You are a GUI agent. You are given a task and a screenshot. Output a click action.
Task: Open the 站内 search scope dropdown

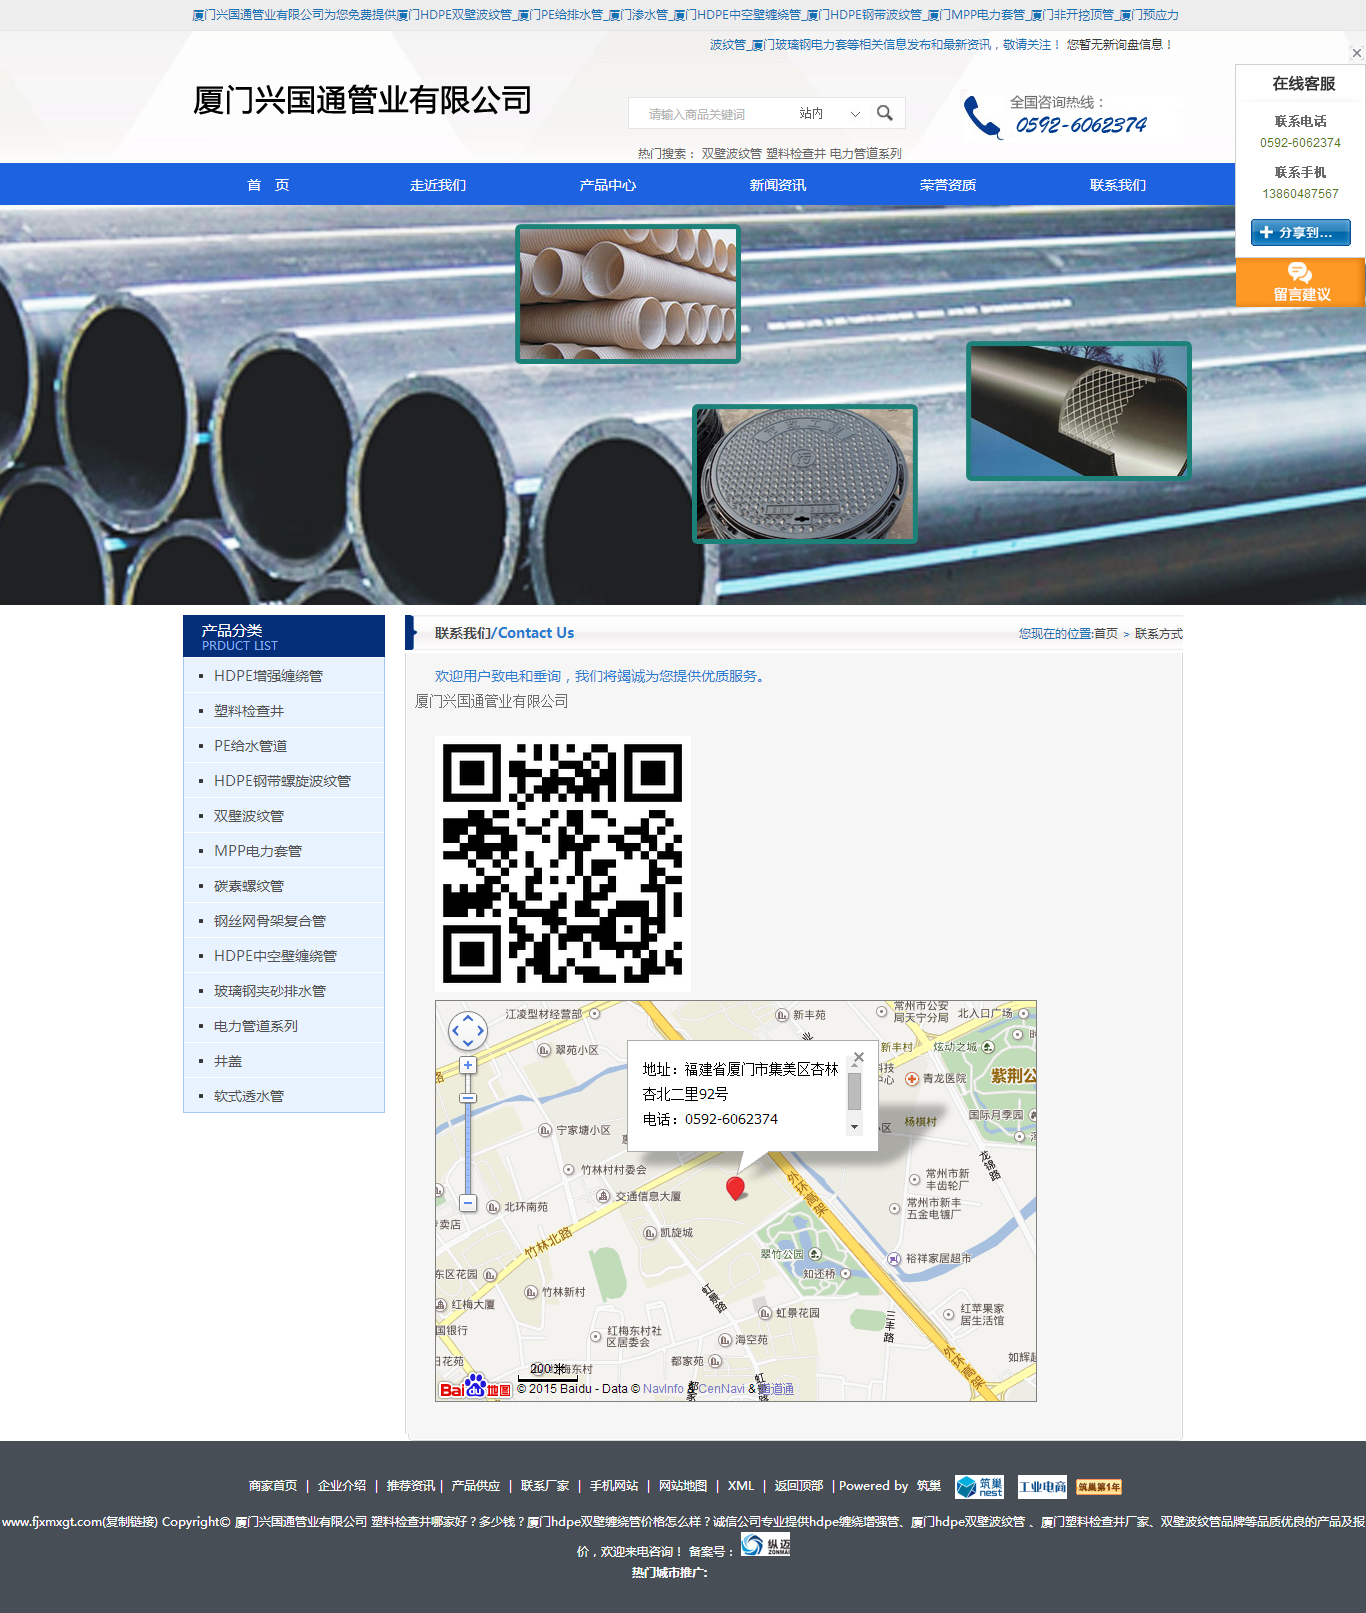[829, 114]
